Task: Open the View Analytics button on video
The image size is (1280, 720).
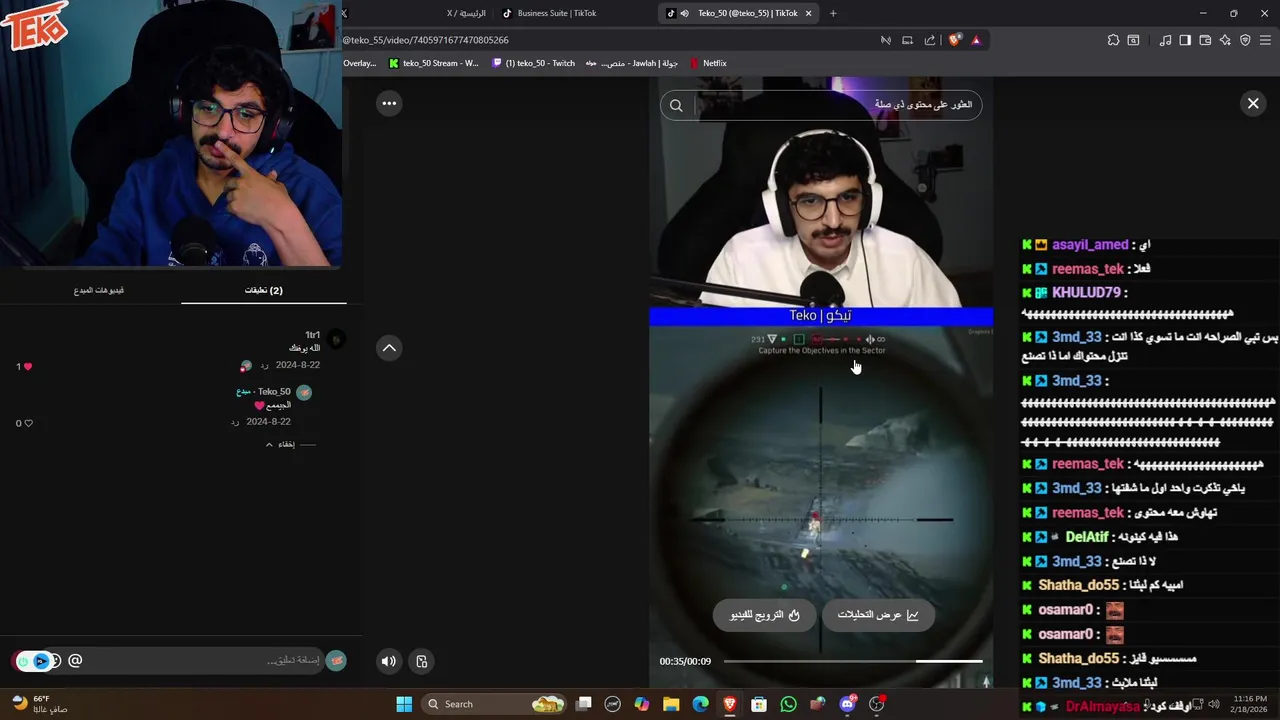Action: (877, 615)
